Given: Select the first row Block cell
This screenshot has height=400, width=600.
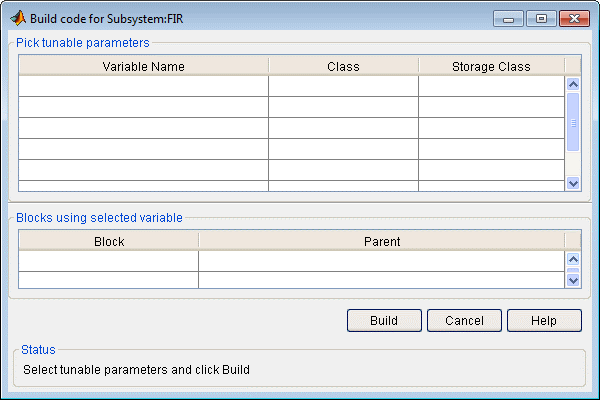Looking at the screenshot, I should pyautogui.click(x=109, y=260).
